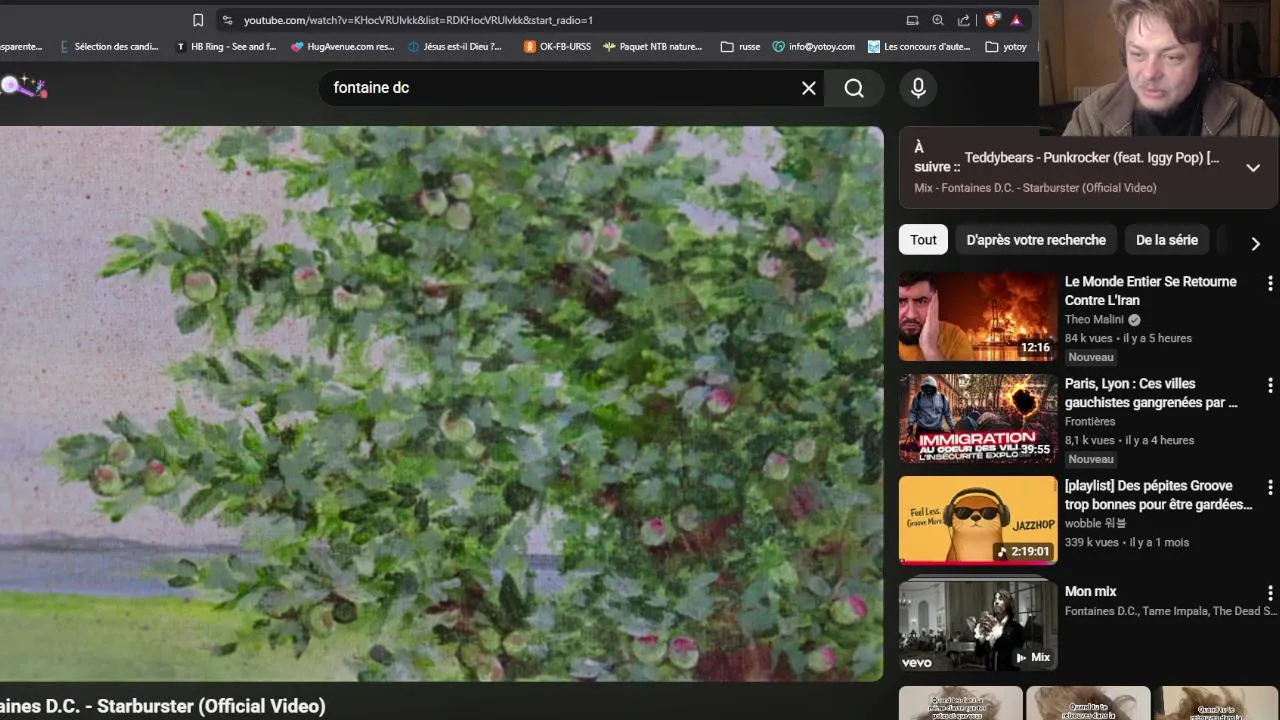1280x720 pixels.
Task: Click '84 k vues · il y a 5 heures' text
Action: [x=1128, y=338]
